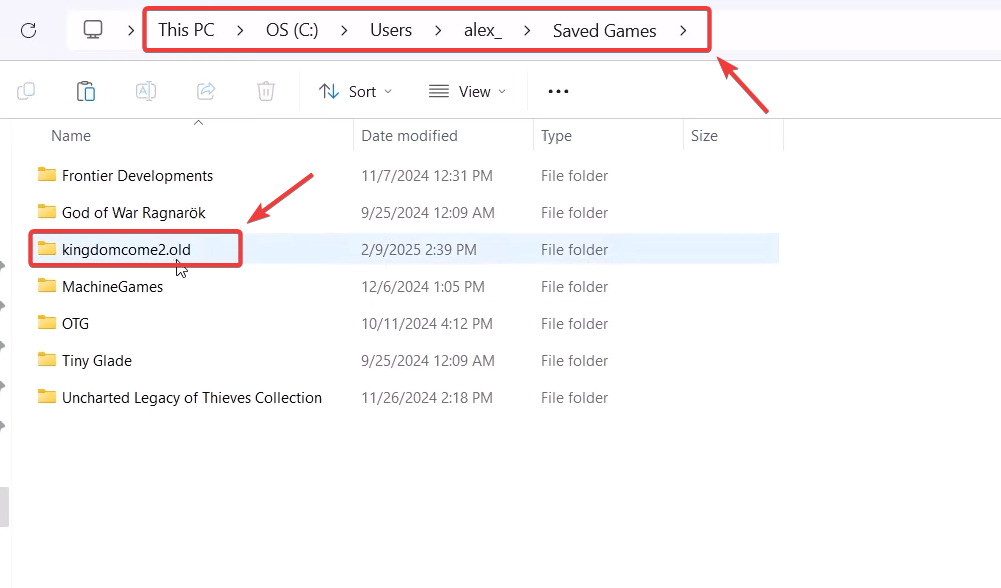Click folder icon of MachineGames
Screen dimensions: 1001x588
[x=47, y=285]
